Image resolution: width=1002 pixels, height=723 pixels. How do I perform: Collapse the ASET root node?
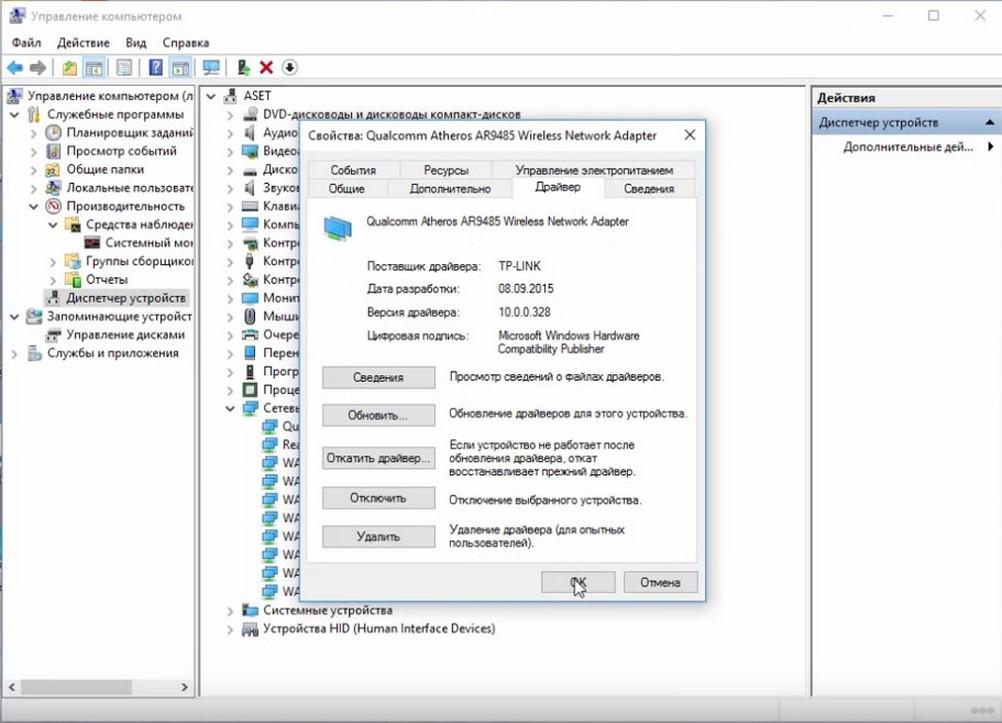211,97
